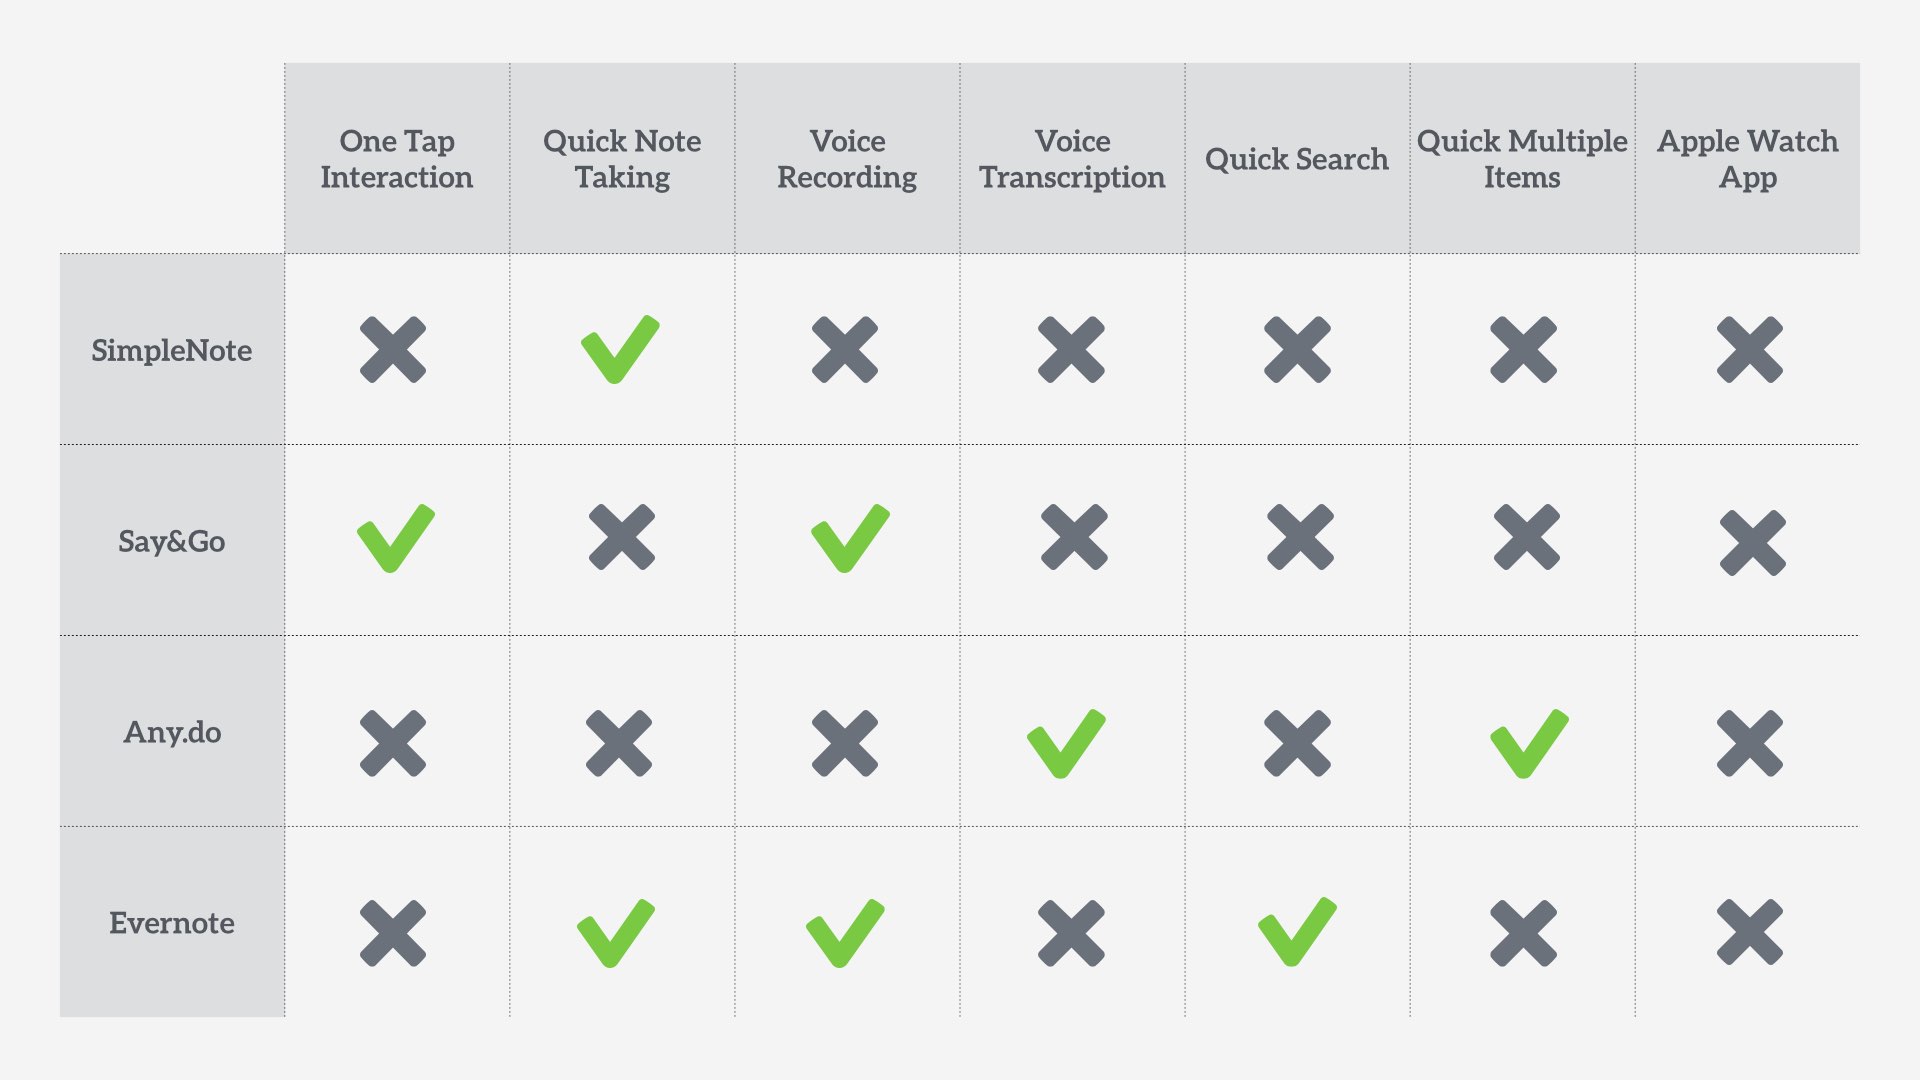Click Evernote's Voice Recording green checkmark
Viewport: 1920px width, 1080px height.
pos(844,933)
